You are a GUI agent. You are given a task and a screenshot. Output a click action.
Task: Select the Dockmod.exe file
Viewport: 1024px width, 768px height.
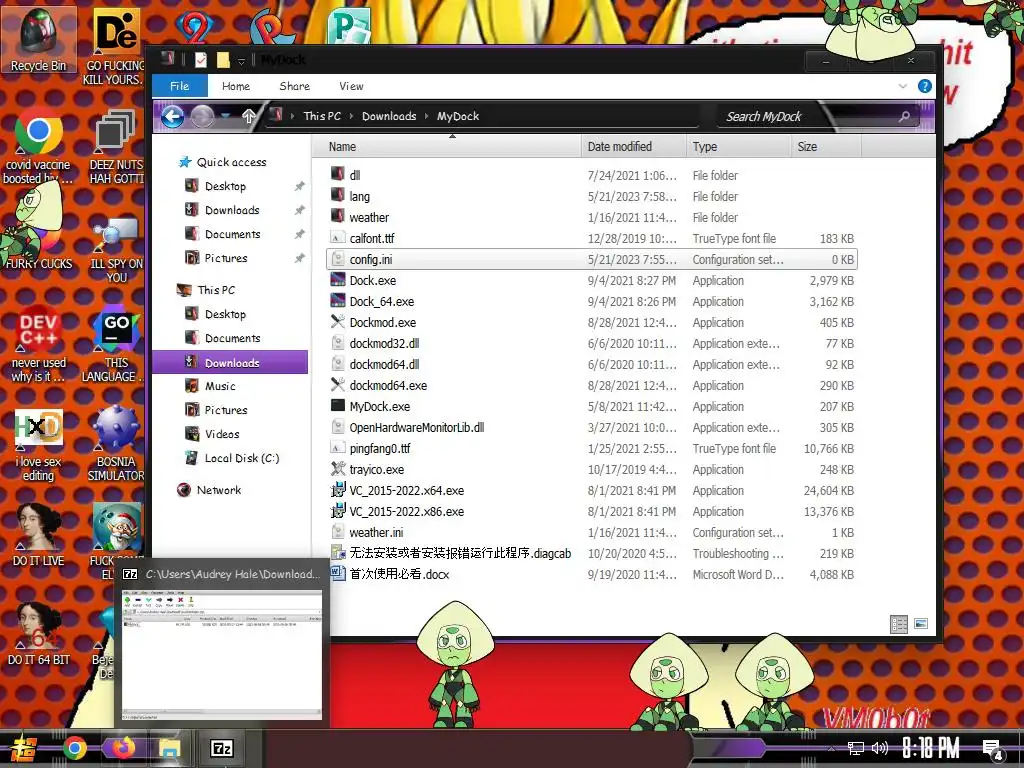coord(592,322)
